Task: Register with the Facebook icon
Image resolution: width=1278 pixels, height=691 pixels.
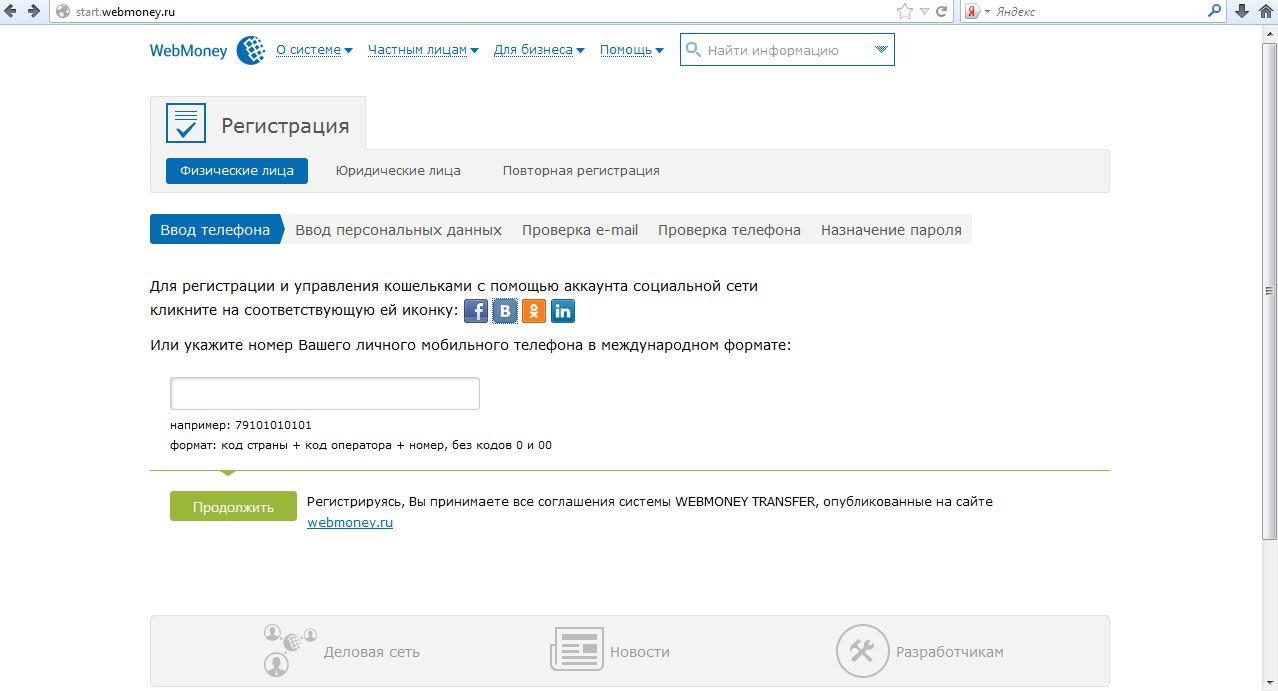Action: 476,311
